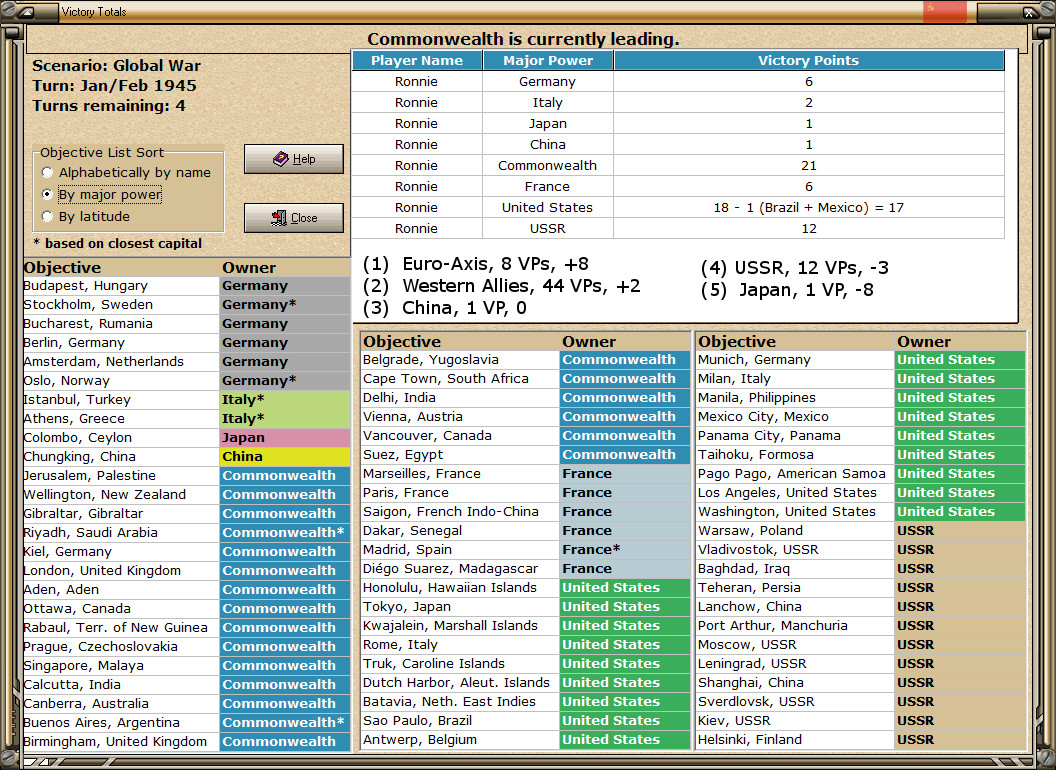
Task: Select Alphabetically by name sort option
Action: [x=126, y=172]
